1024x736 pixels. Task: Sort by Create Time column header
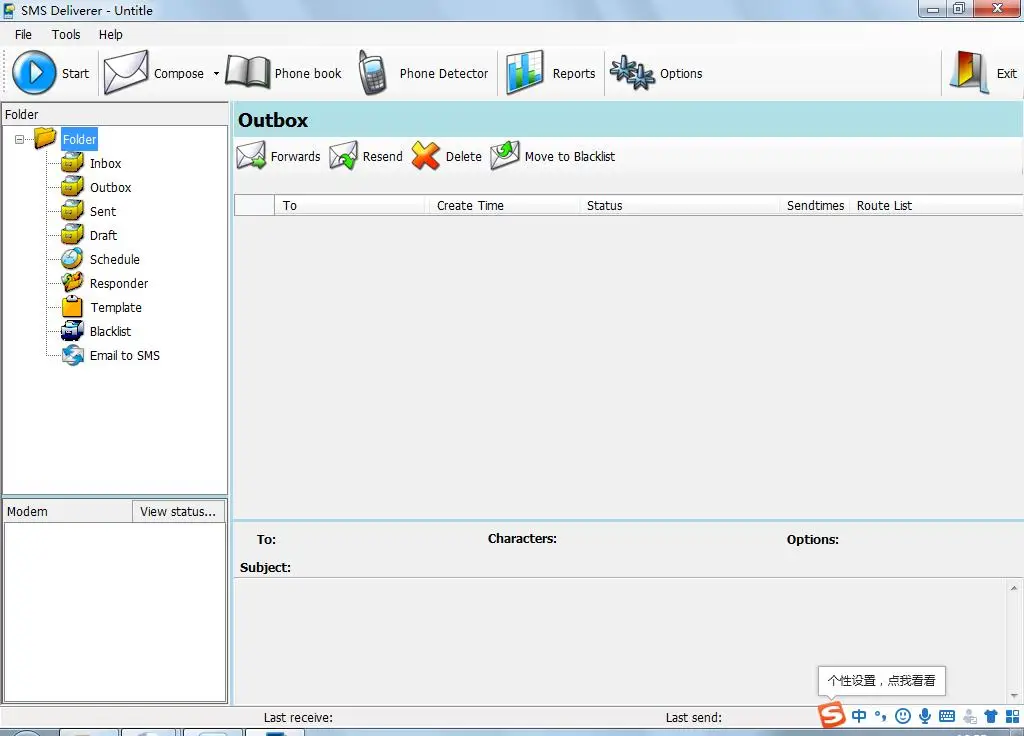(470, 206)
